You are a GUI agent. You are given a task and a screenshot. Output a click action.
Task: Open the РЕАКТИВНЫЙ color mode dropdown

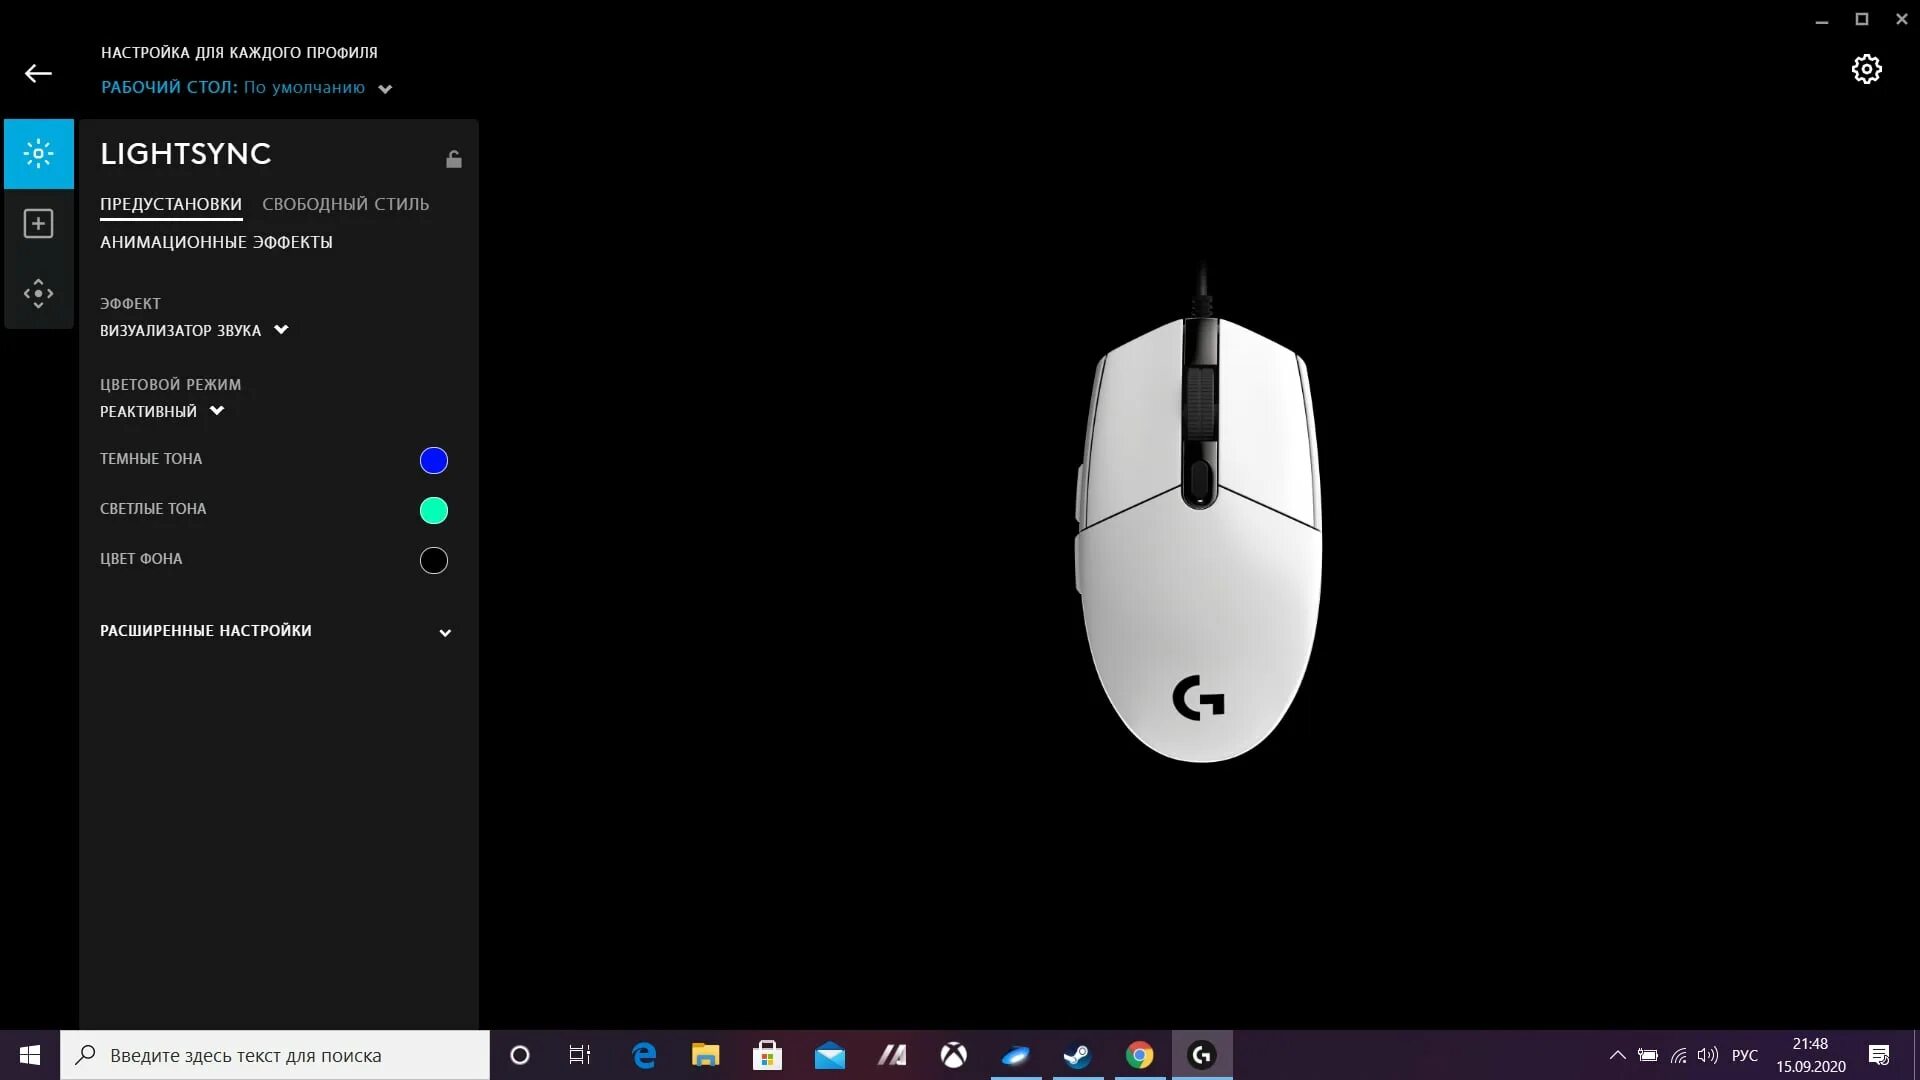[x=162, y=411]
